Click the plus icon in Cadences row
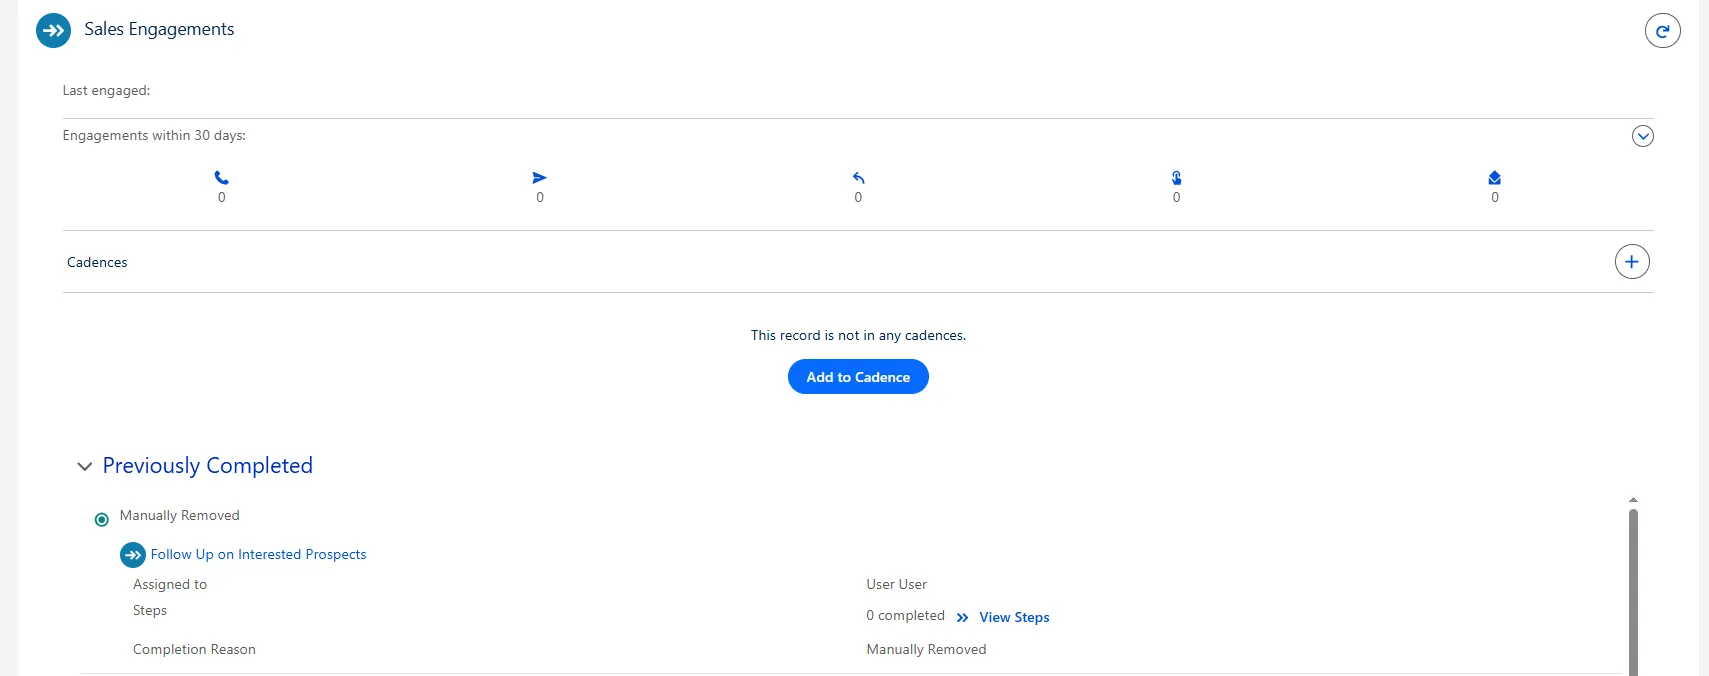 coord(1631,262)
